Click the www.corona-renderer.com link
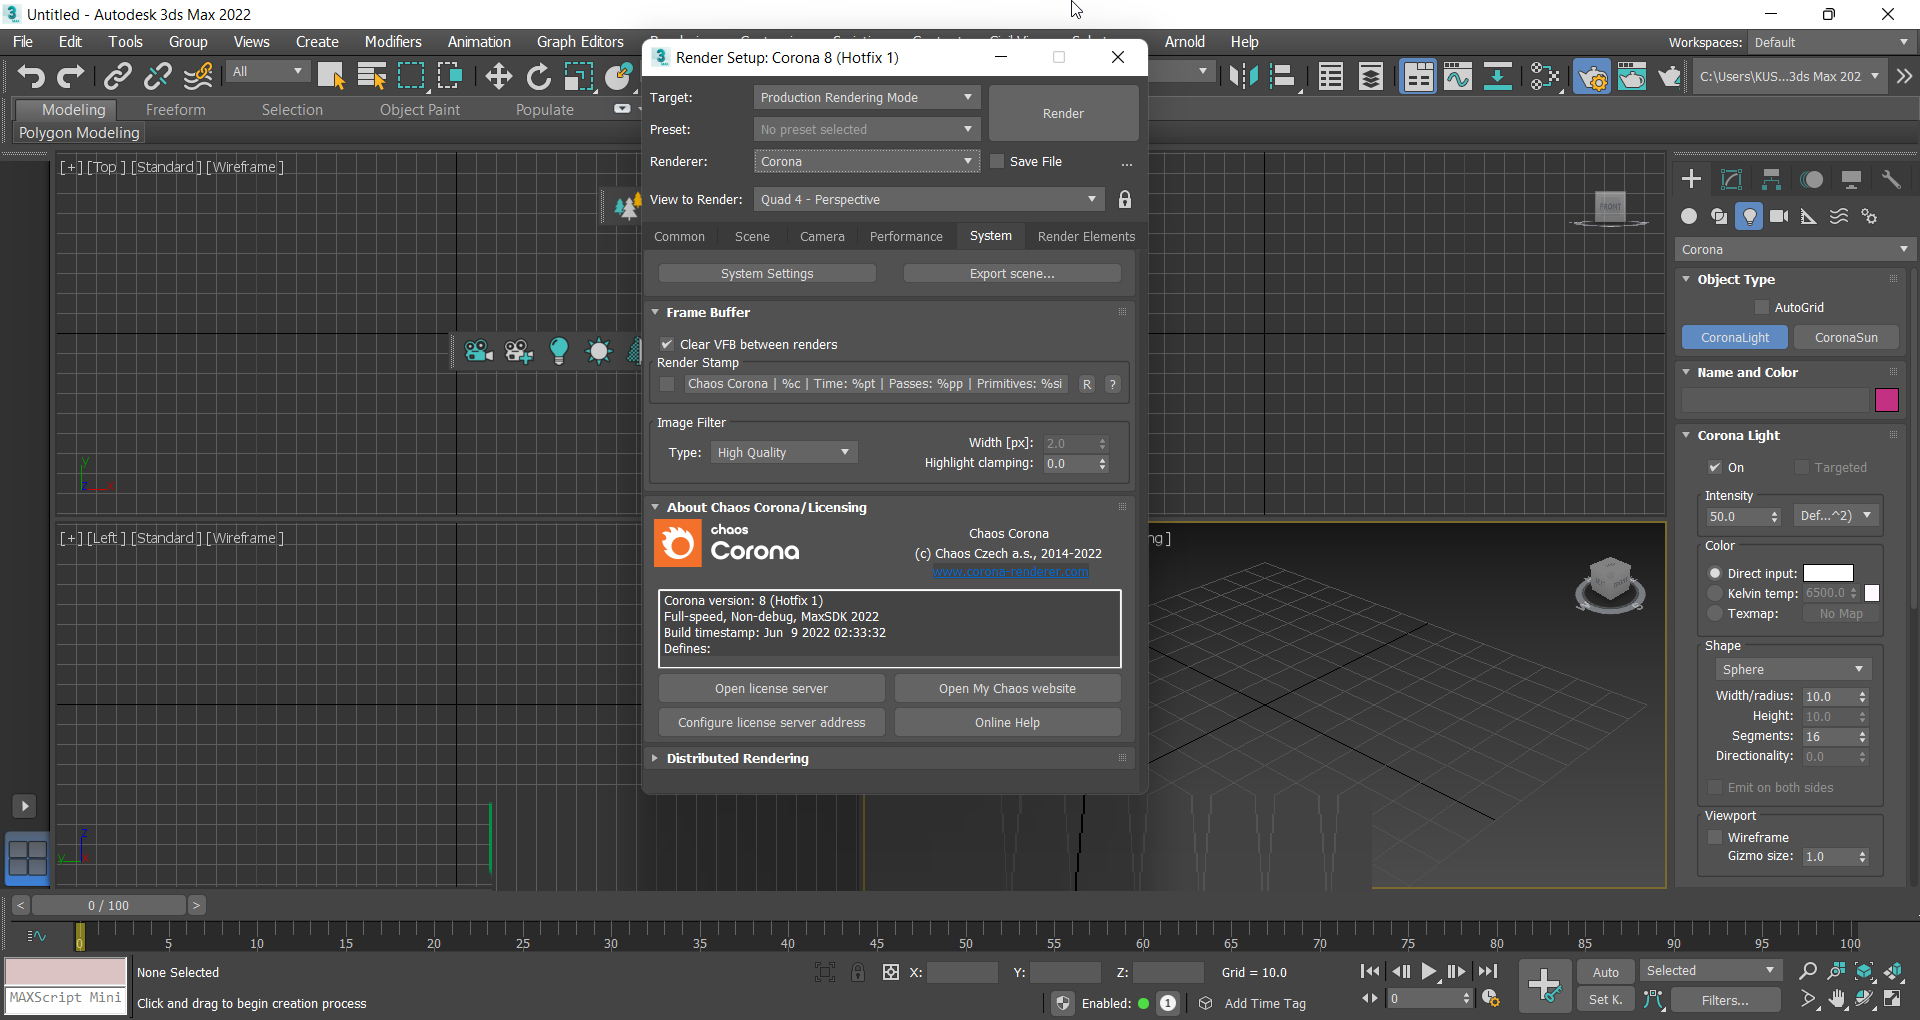 pos(1009,571)
